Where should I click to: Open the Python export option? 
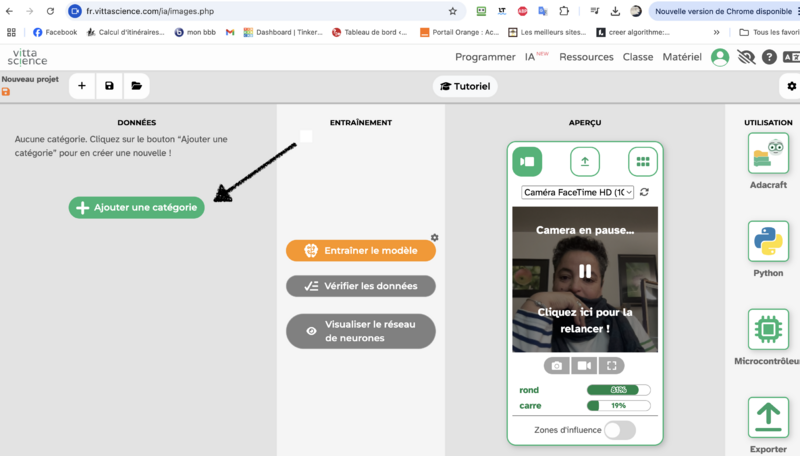coord(768,243)
